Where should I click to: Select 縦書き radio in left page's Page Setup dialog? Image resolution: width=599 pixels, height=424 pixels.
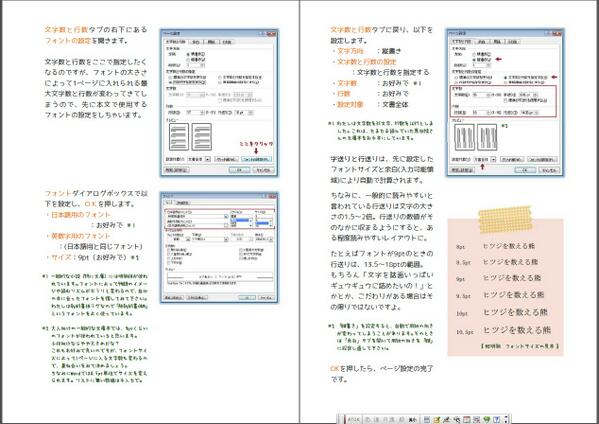coord(196,60)
